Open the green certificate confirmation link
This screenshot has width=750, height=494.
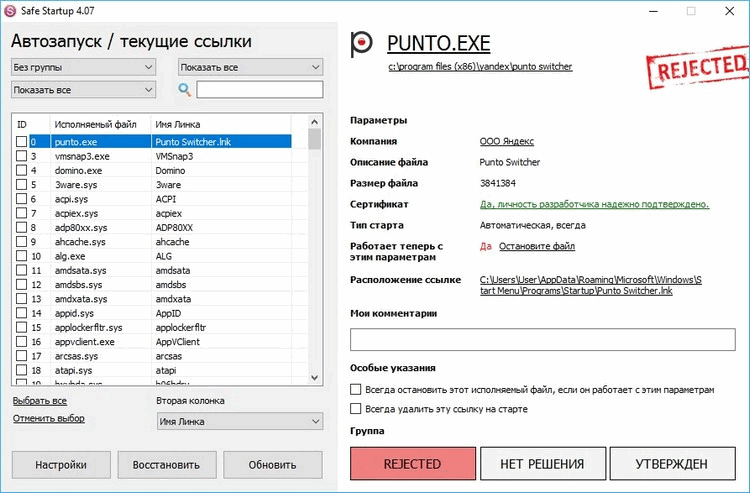594,204
